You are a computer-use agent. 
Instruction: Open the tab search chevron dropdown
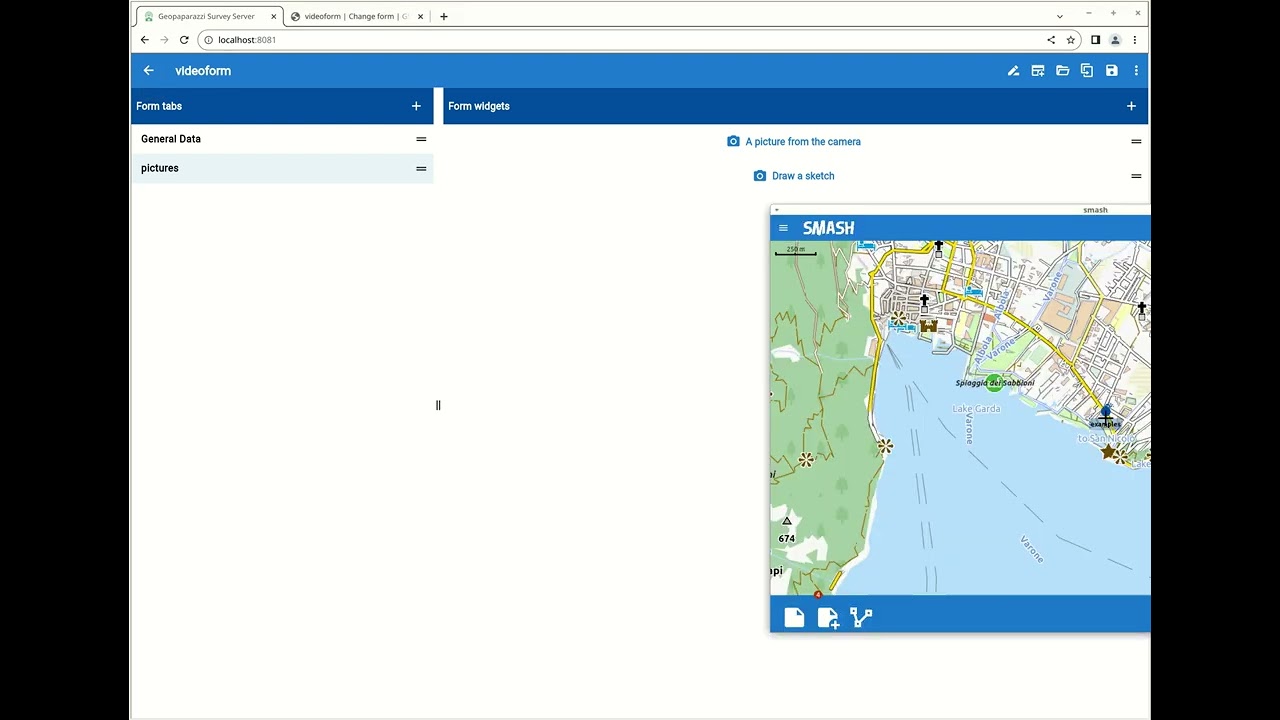coord(1060,16)
